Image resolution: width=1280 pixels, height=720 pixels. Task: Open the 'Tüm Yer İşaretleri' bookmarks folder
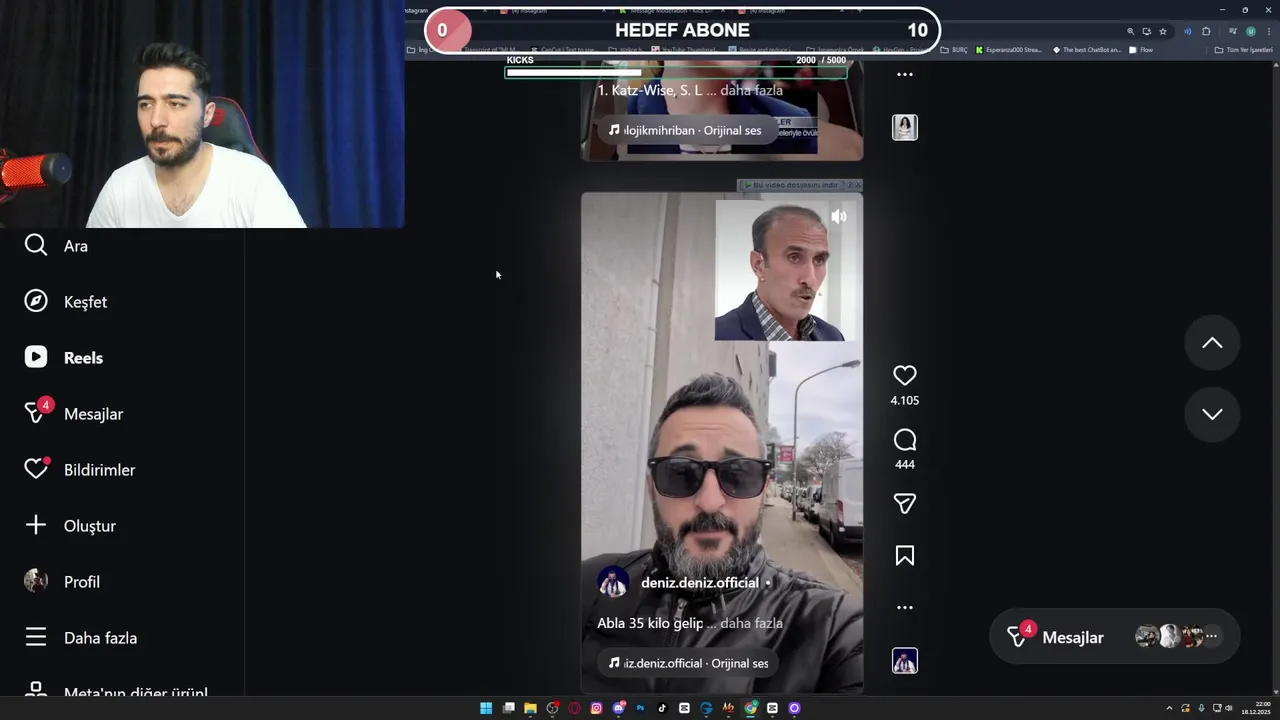1243,50
